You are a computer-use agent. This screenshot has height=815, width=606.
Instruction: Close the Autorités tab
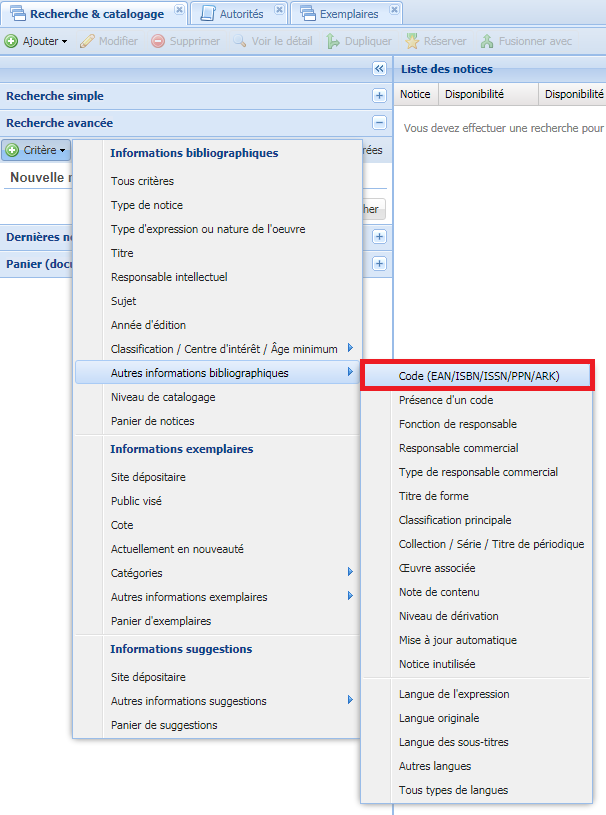279,10
